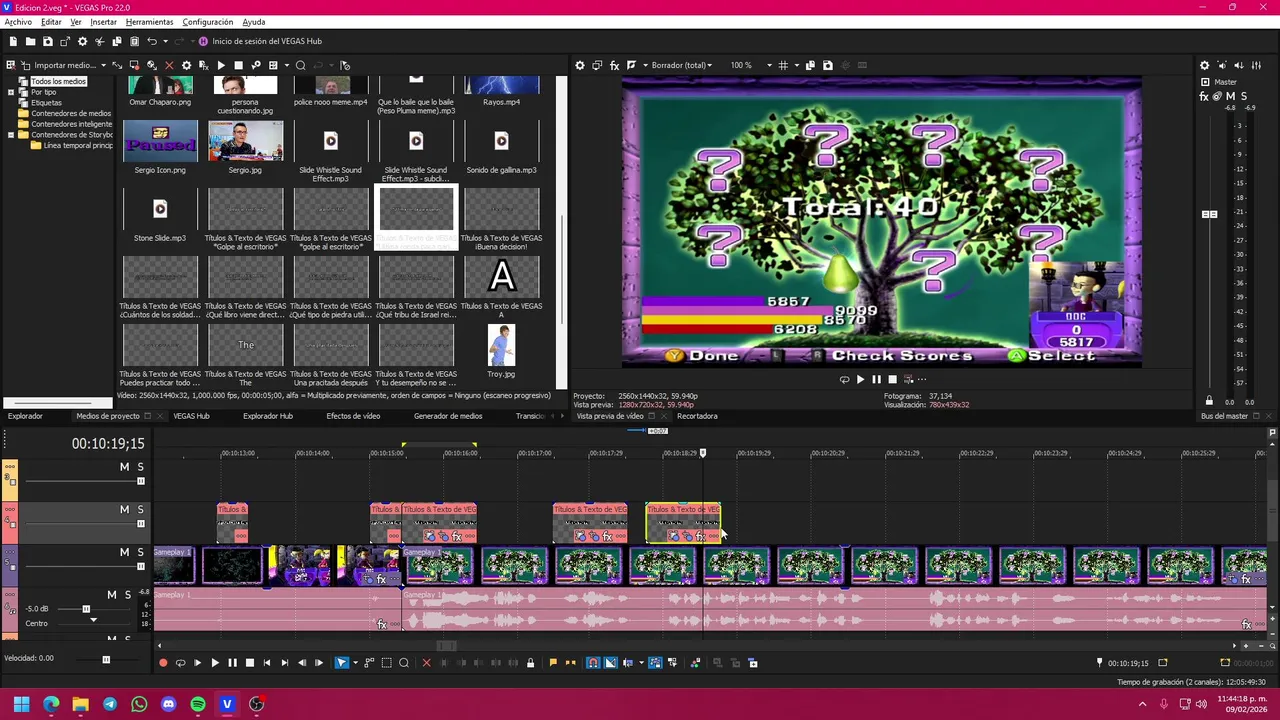Screen dimensions: 1280x720
Task: Solo the titles track highlighted in red
Action: click(x=140, y=509)
